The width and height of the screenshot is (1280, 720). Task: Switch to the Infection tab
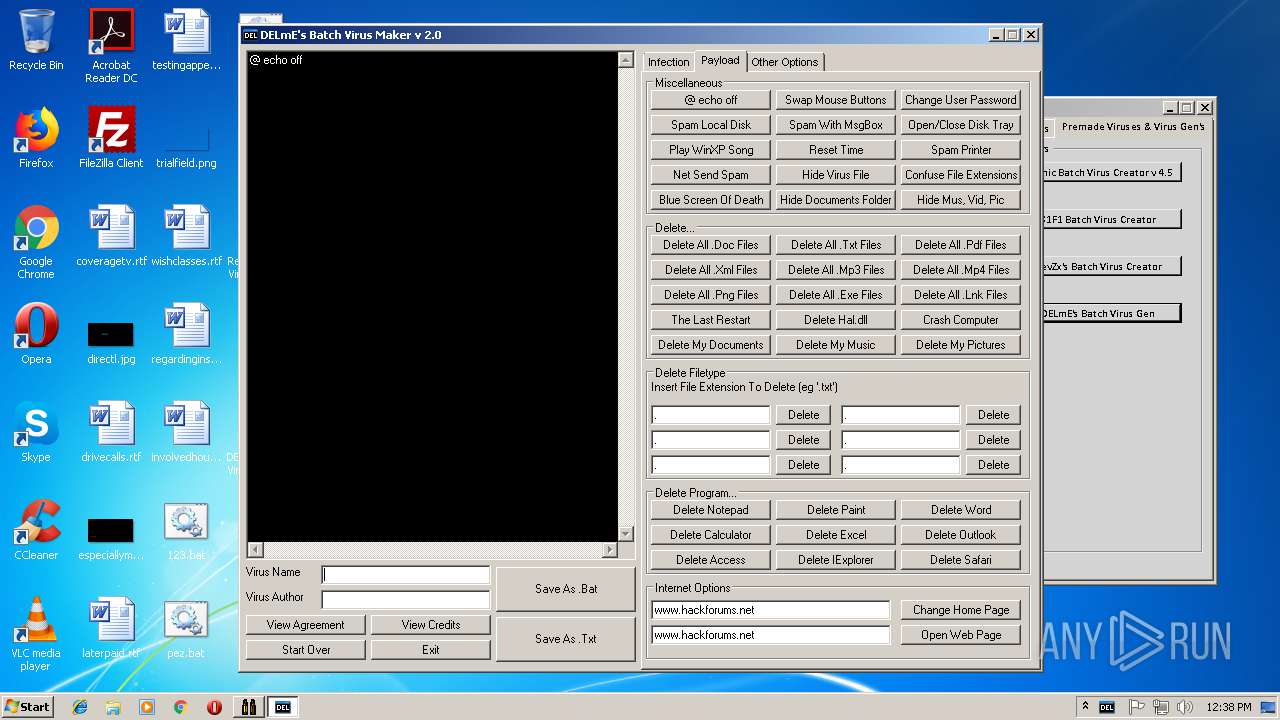[x=668, y=62]
